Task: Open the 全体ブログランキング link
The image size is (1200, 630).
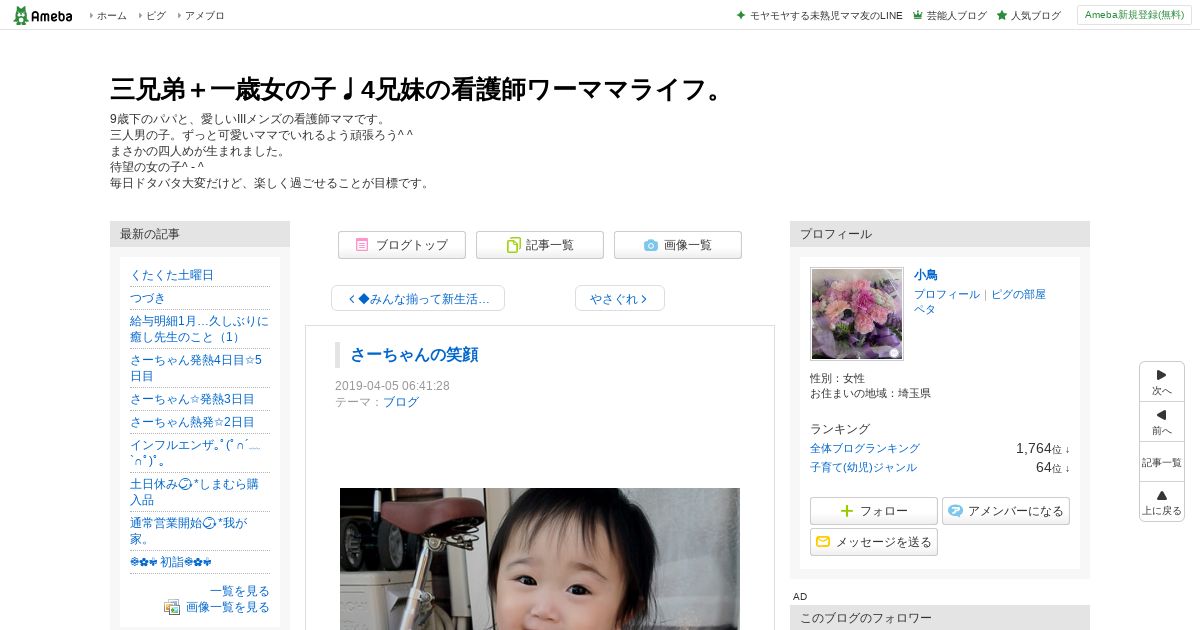Action: [x=865, y=448]
